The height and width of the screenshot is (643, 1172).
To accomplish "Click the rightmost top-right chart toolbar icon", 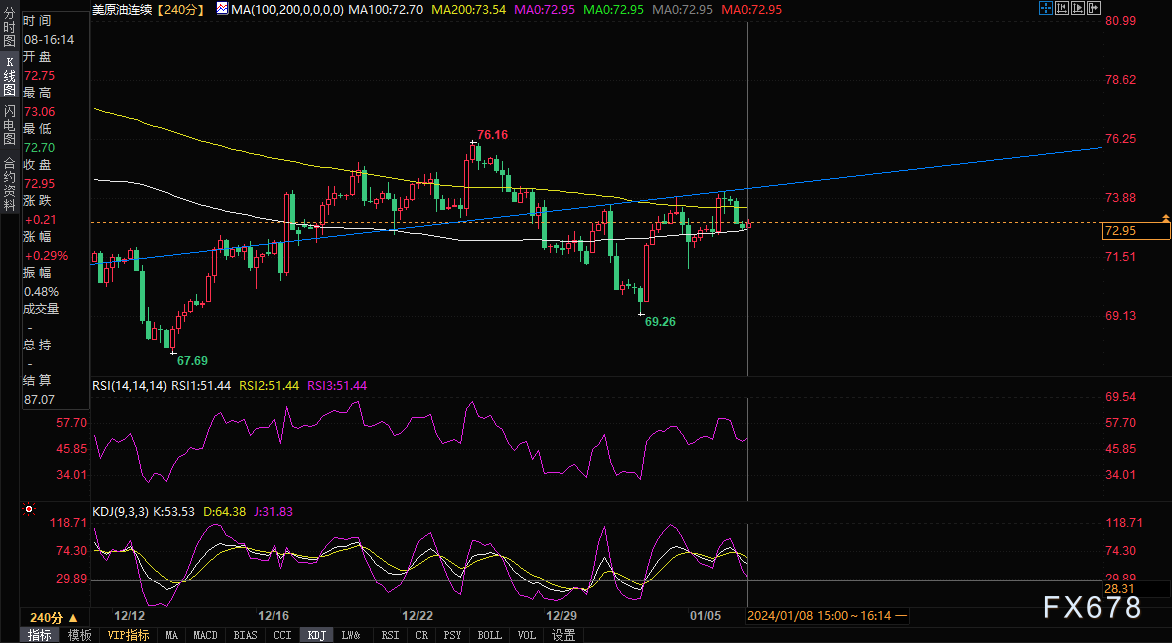I will [x=1095, y=9].
